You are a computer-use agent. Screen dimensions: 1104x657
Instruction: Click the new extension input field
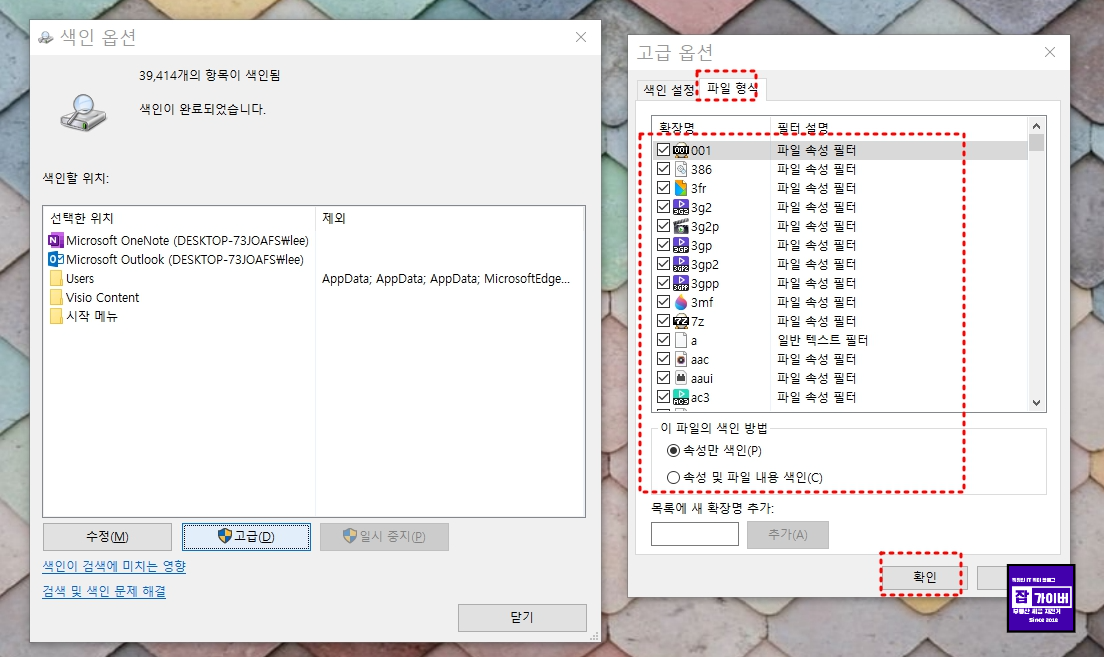[x=694, y=533]
